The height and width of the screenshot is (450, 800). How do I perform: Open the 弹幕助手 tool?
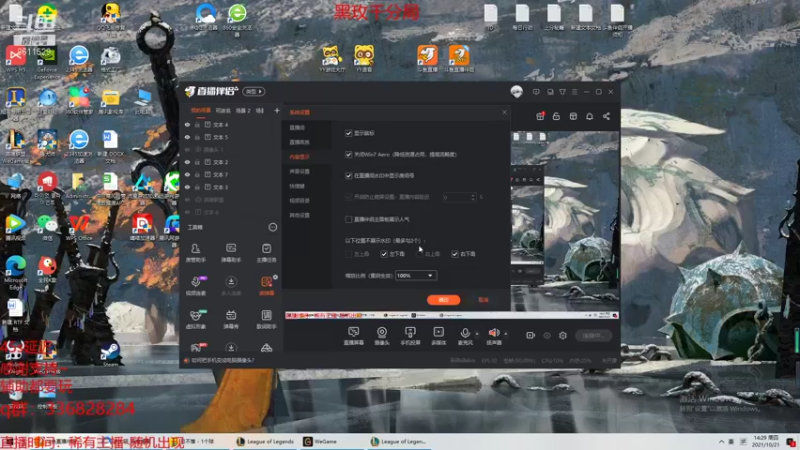pyautogui.click(x=231, y=253)
